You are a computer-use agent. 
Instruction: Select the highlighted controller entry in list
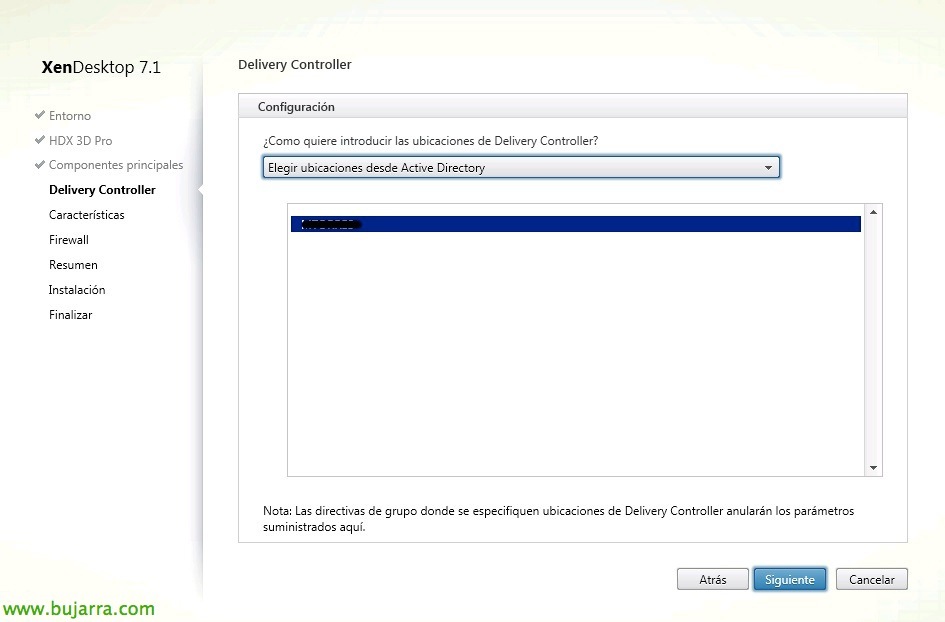coord(576,224)
